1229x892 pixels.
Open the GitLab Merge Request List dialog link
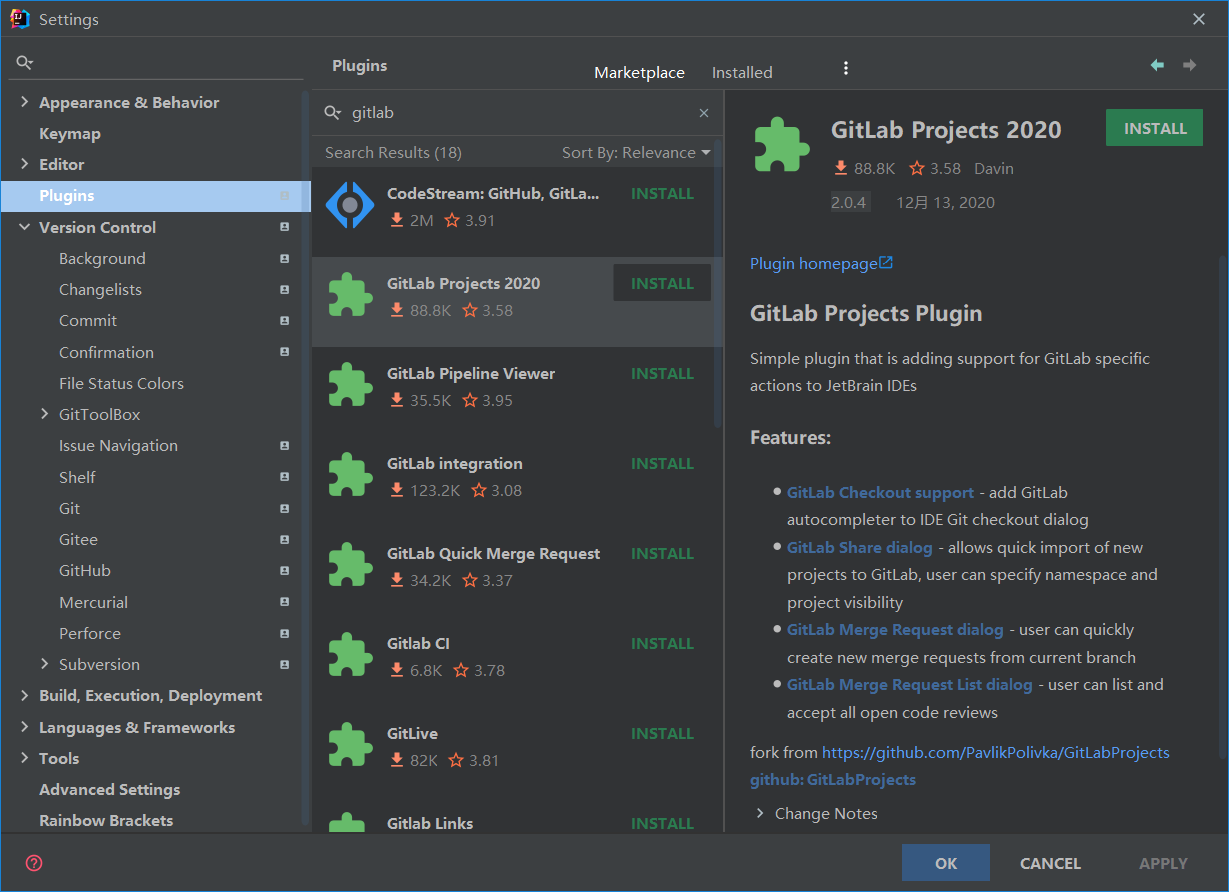tap(910, 685)
